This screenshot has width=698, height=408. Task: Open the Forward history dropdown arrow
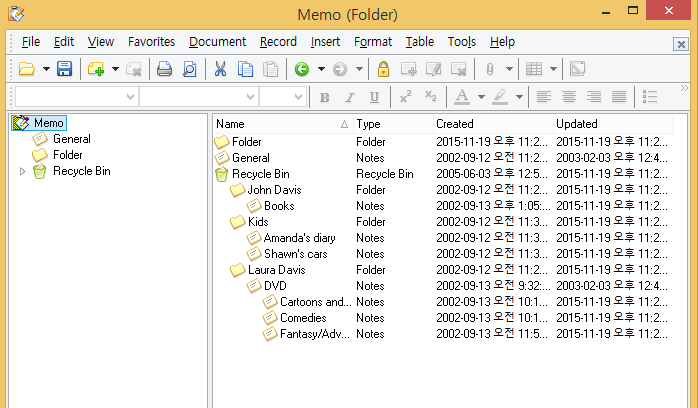tap(359, 69)
